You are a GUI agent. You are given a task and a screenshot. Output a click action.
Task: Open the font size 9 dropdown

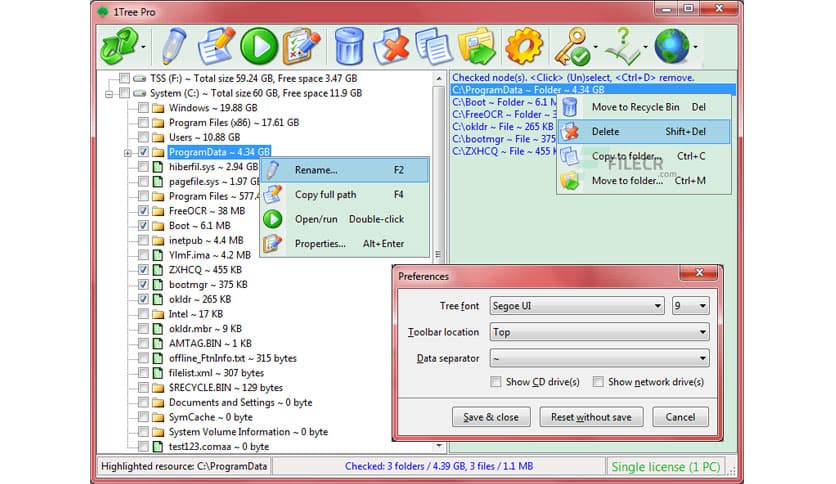tap(690, 306)
